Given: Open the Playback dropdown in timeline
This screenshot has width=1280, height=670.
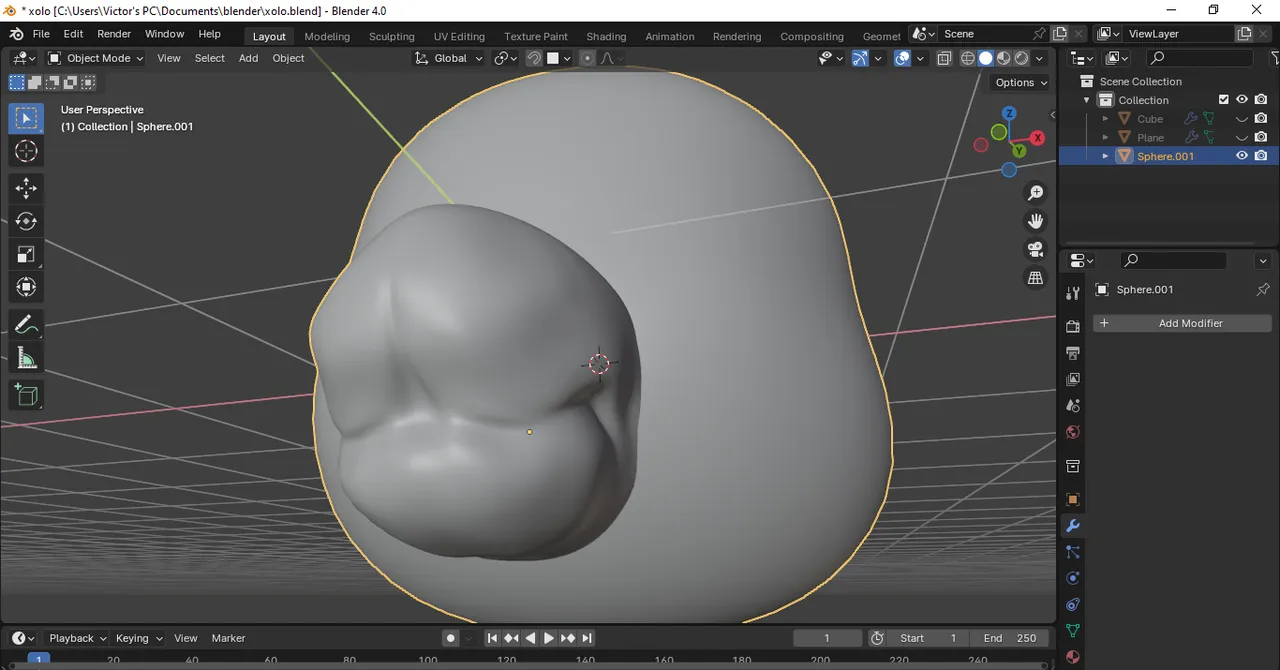Looking at the screenshot, I should click(x=78, y=638).
